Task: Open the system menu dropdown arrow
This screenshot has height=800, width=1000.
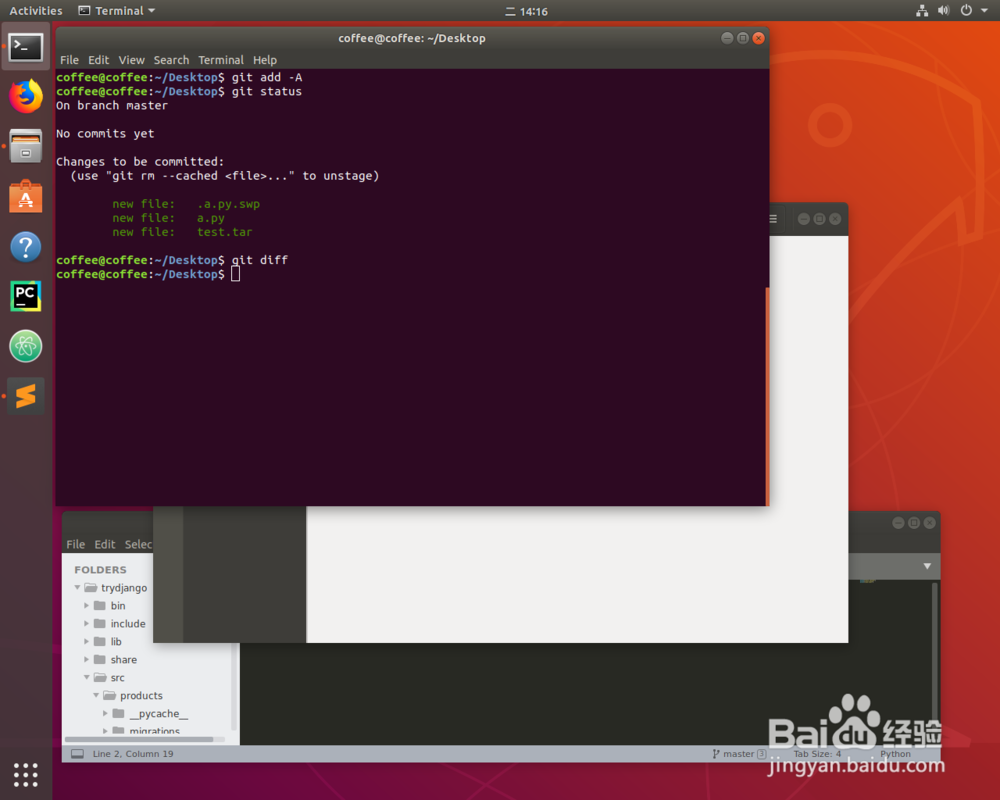Action: click(x=984, y=10)
